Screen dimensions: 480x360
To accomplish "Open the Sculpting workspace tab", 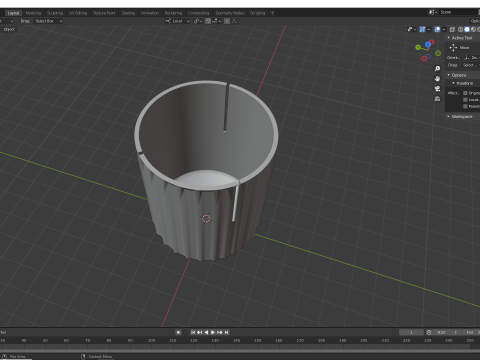I will click(x=55, y=13).
